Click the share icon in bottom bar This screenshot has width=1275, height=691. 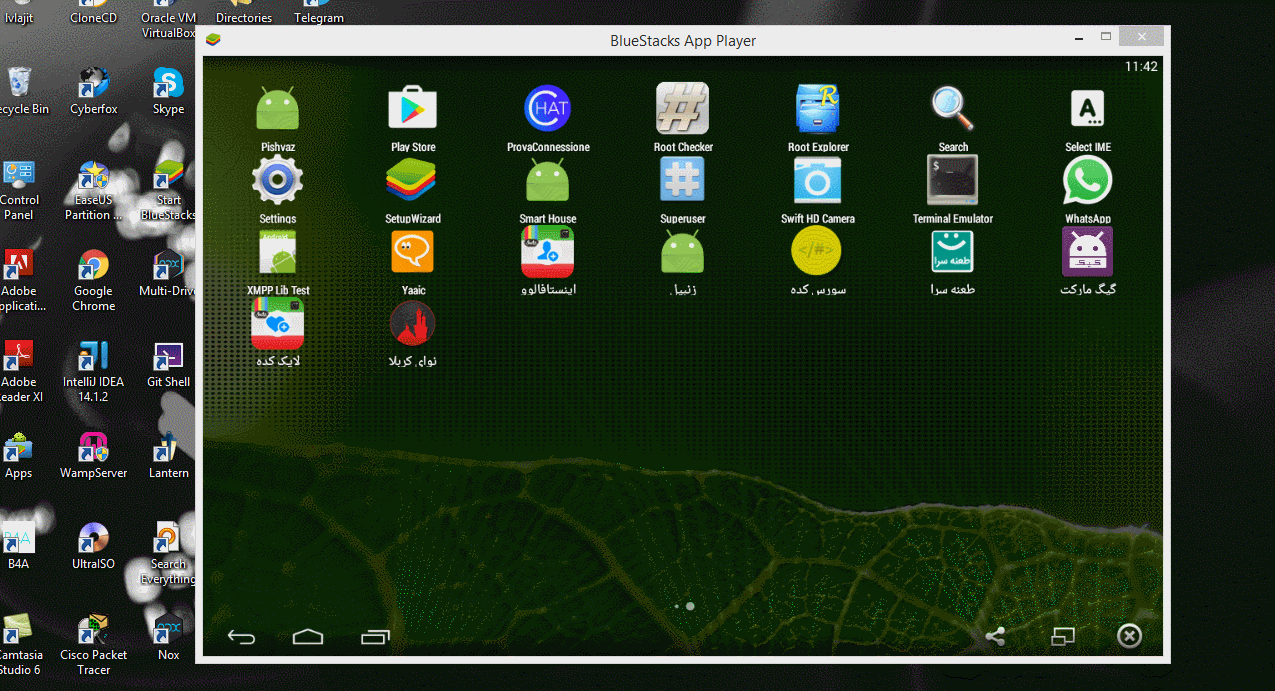click(x=995, y=636)
